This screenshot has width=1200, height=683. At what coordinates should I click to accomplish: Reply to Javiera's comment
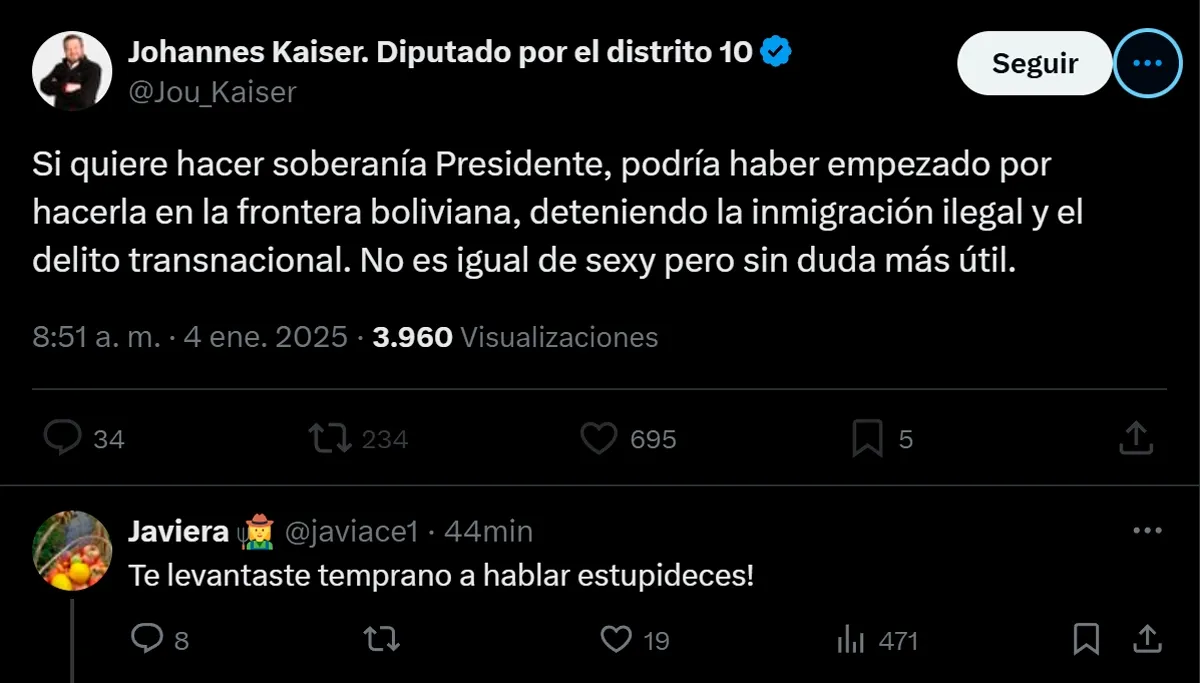(x=148, y=638)
